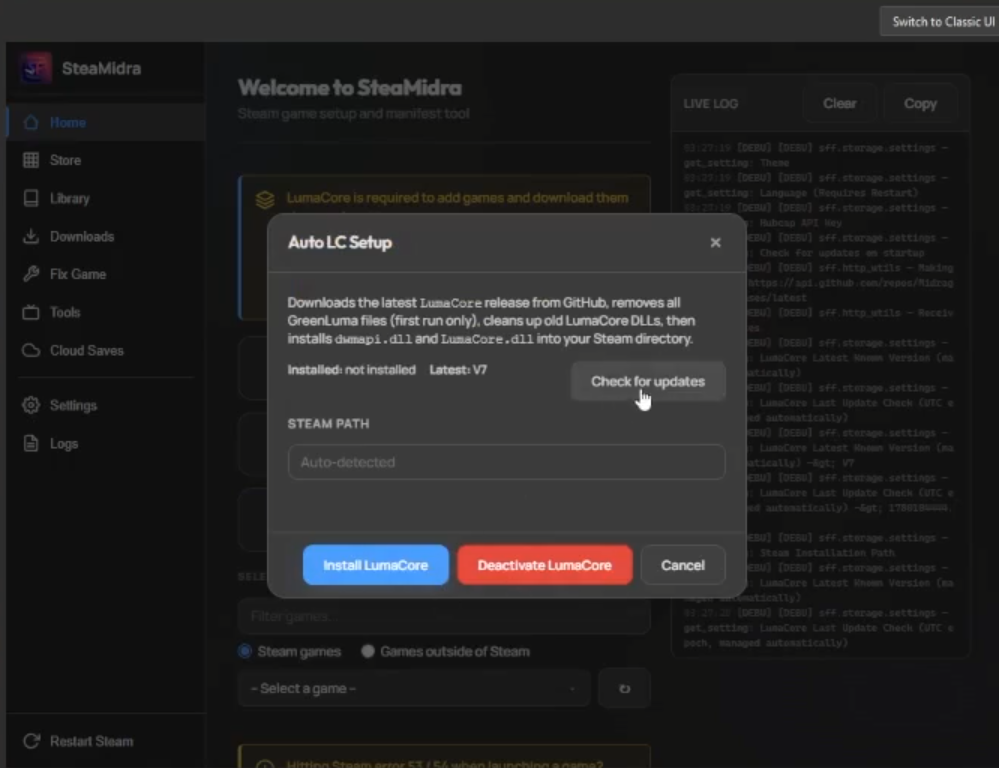Click the 'Latest: V7' version text

coord(458,370)
